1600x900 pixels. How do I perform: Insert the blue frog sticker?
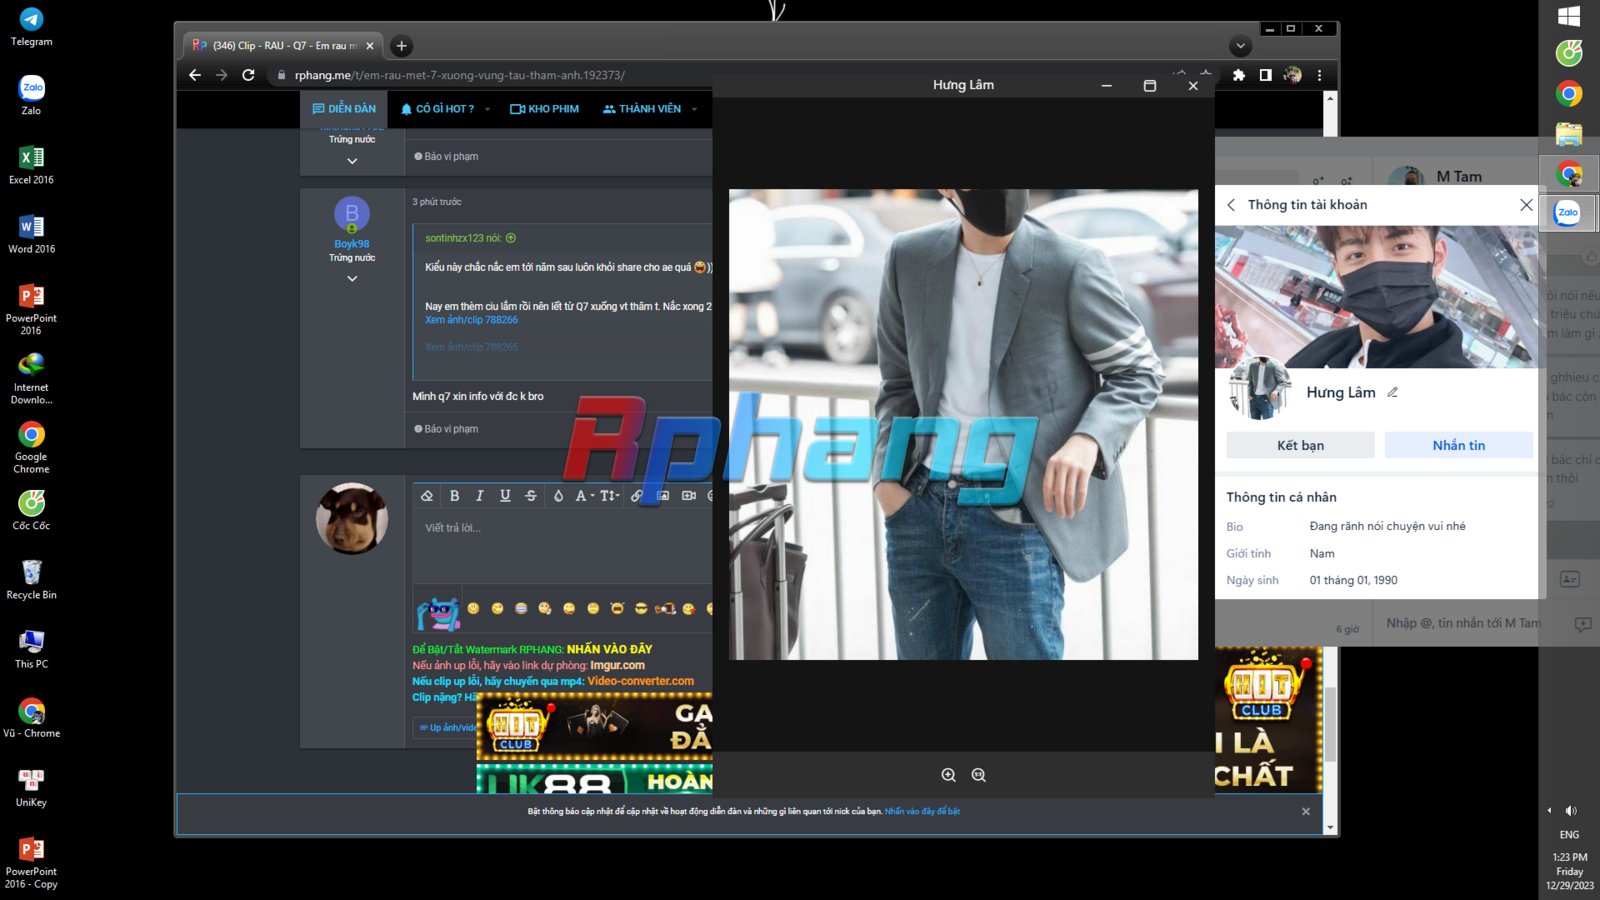(x=438, y=612)
